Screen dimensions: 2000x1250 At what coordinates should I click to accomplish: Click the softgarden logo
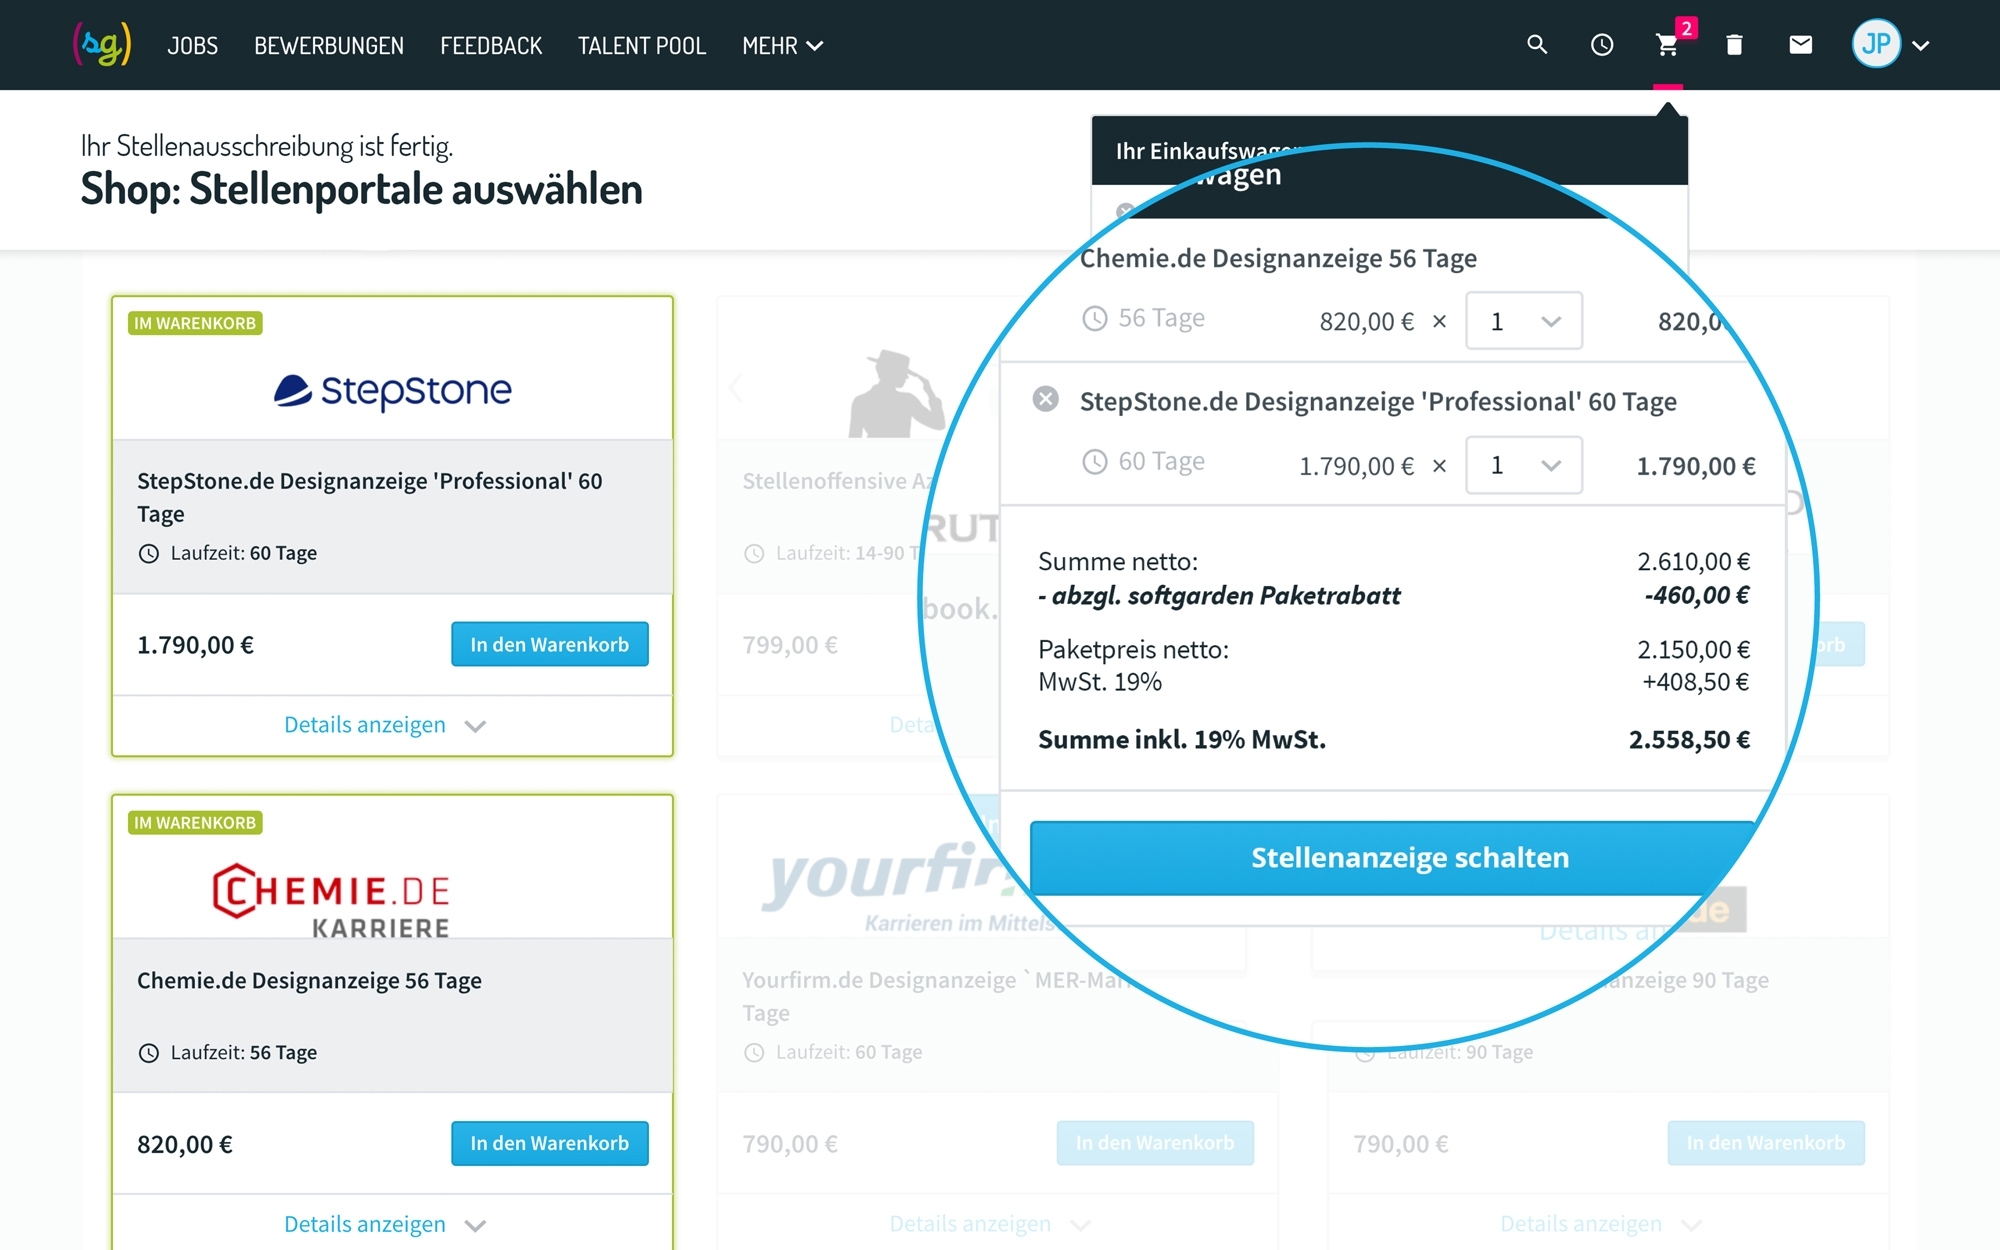tap(102, 45)
